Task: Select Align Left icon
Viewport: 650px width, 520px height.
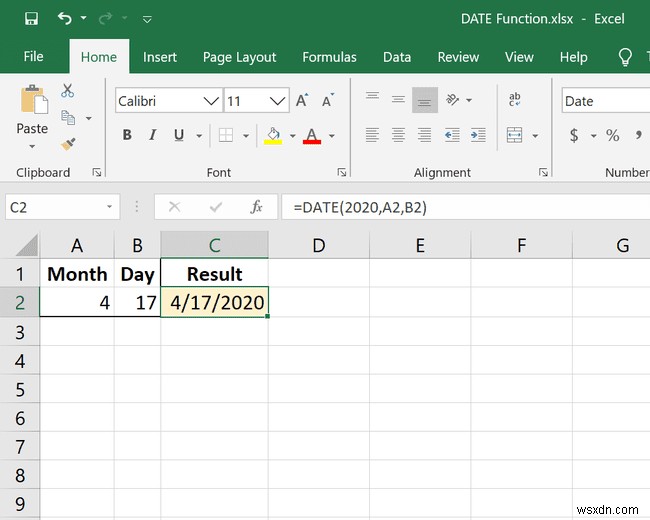Action: [372, 135]
